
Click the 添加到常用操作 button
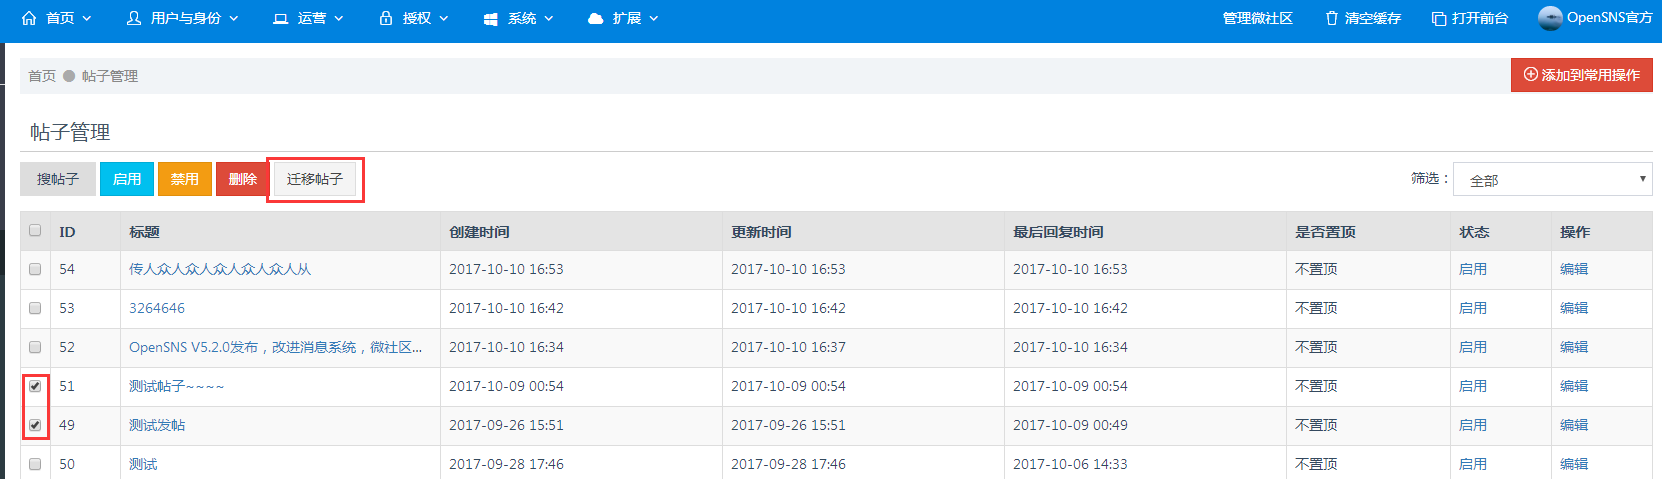pyautogui.click(x=1581, y=75)
